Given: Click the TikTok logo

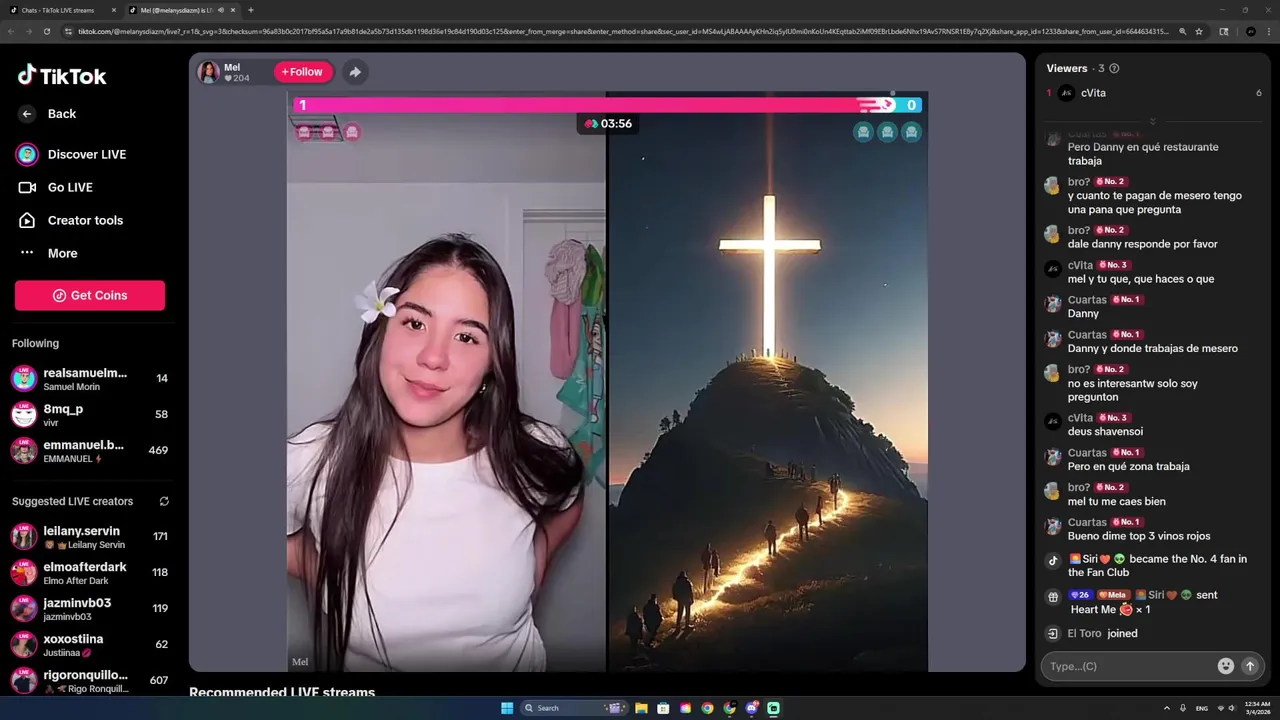Looking at the screenshot, I should 62,76.
